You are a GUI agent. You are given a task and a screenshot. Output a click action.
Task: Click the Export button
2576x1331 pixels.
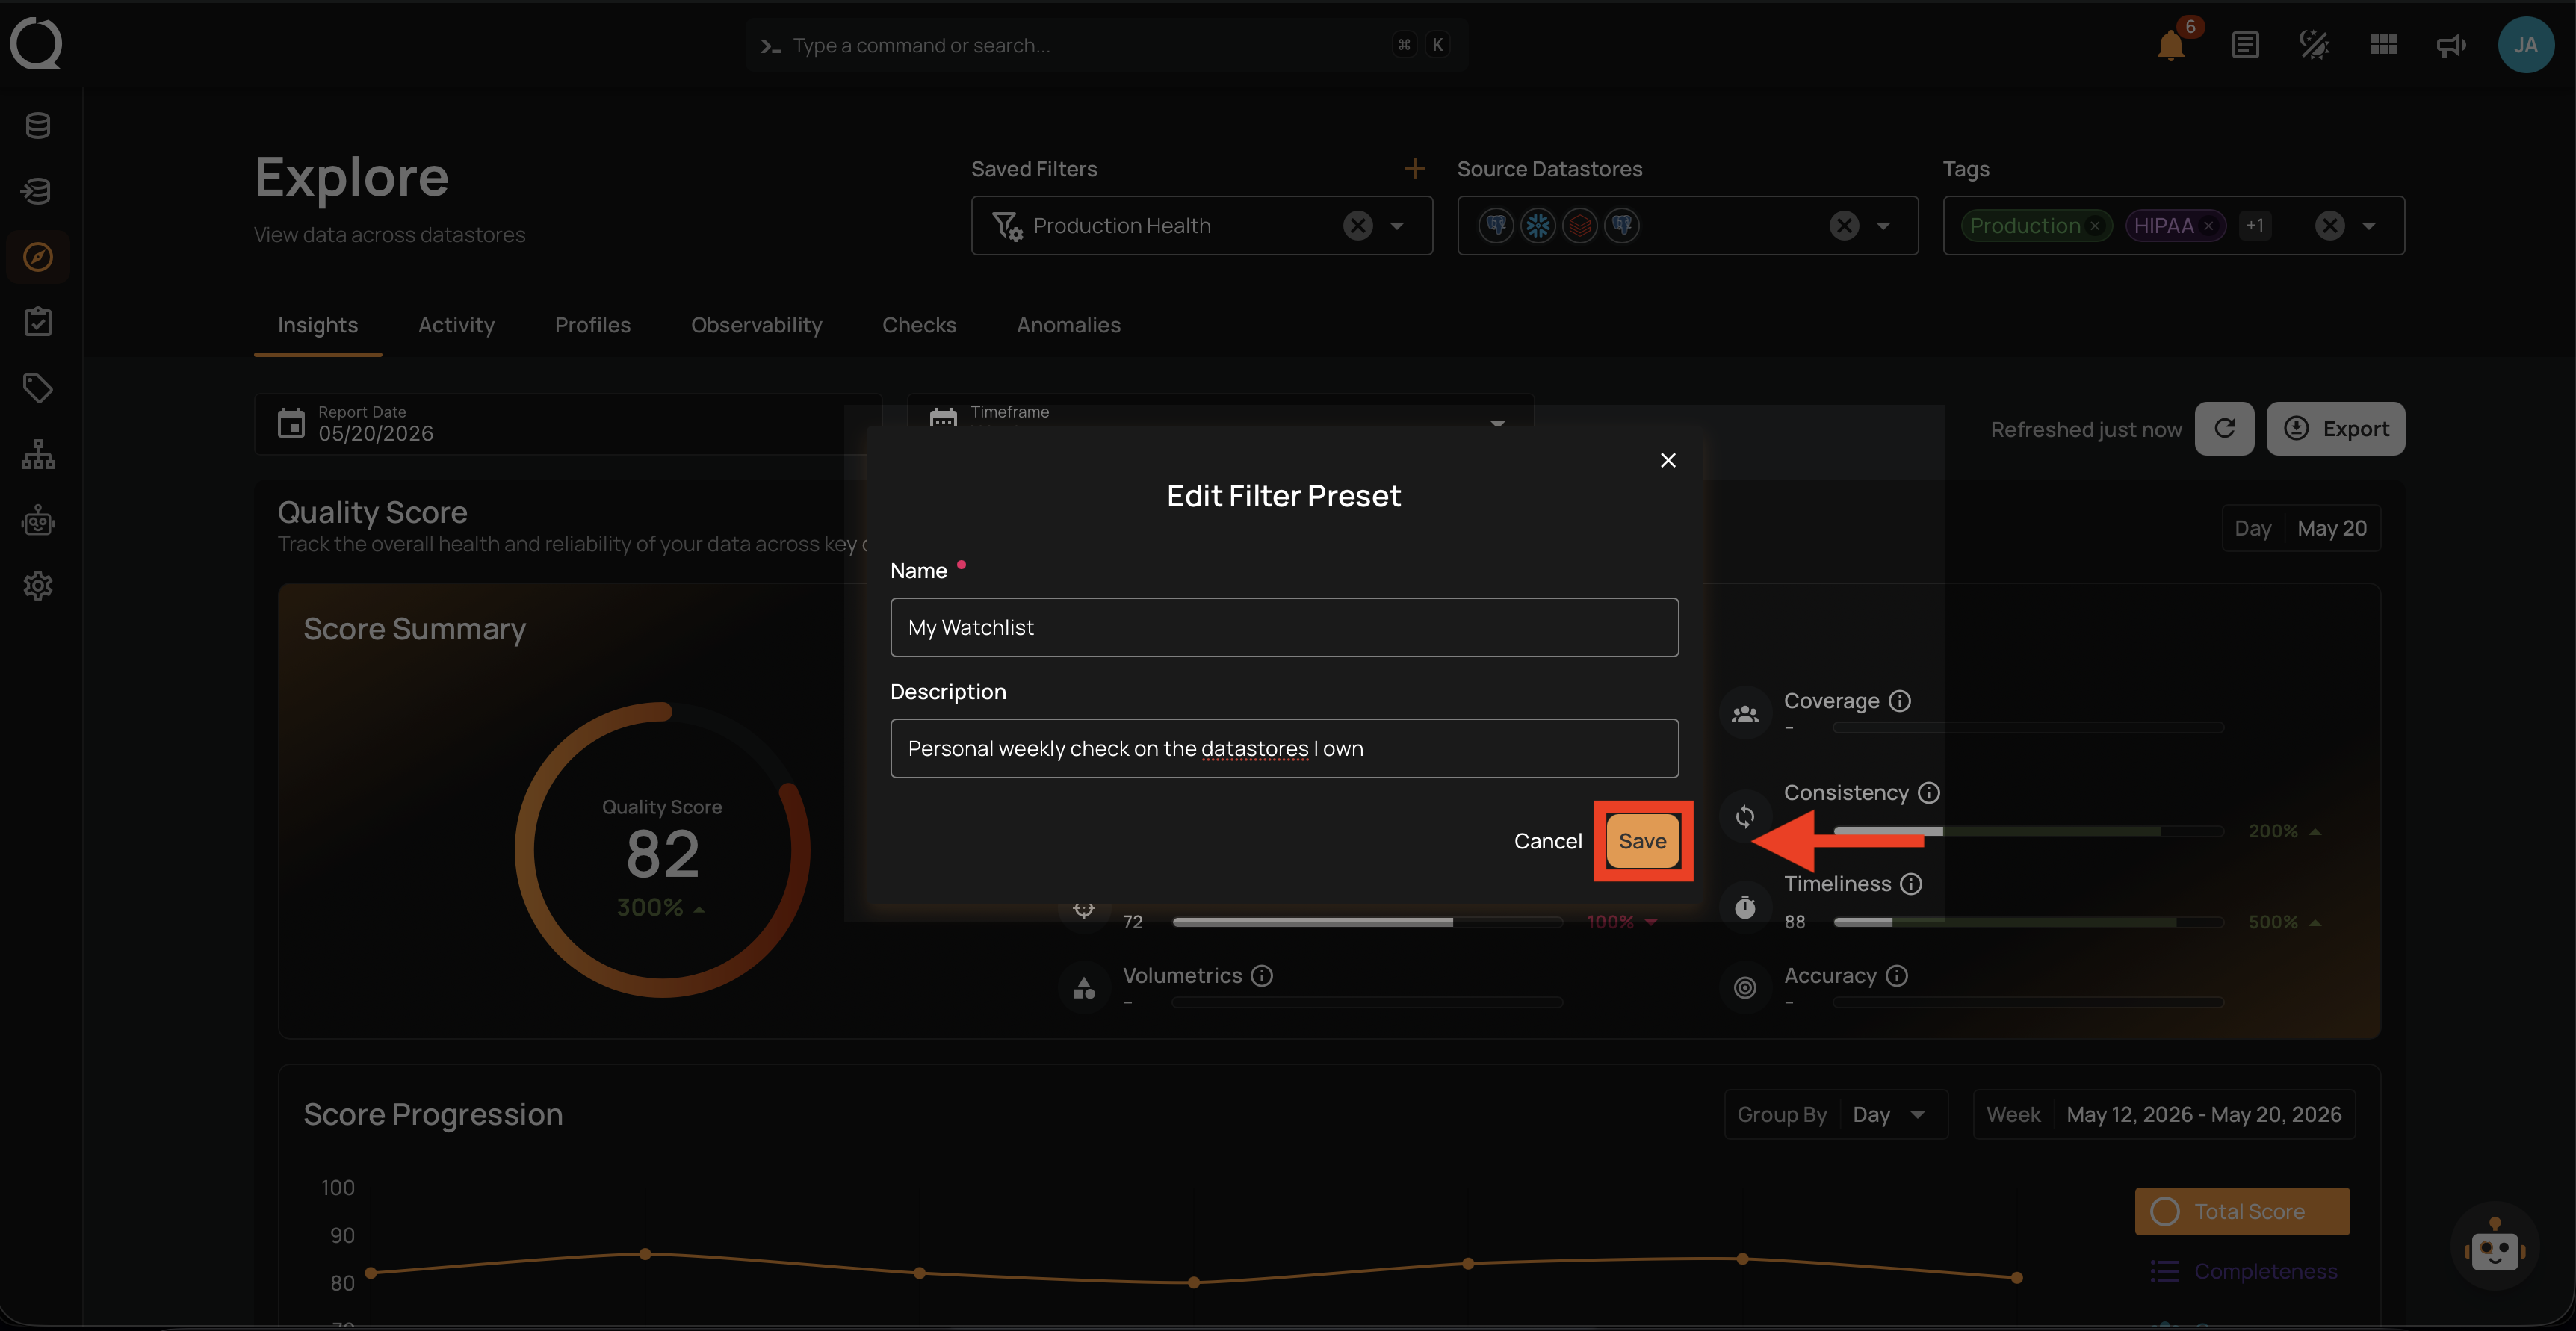pyautogui.click(x=2335, y=429)
